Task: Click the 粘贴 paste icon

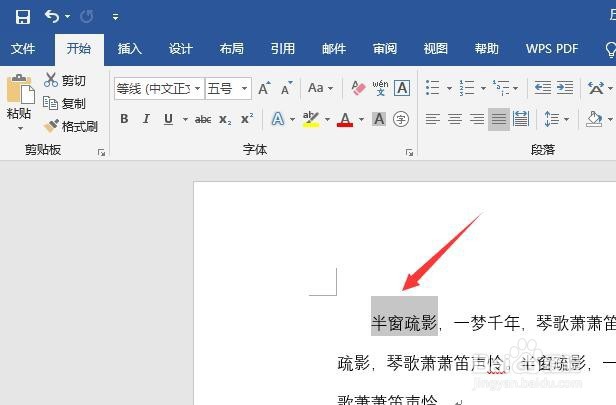Action: coord(20,89)
